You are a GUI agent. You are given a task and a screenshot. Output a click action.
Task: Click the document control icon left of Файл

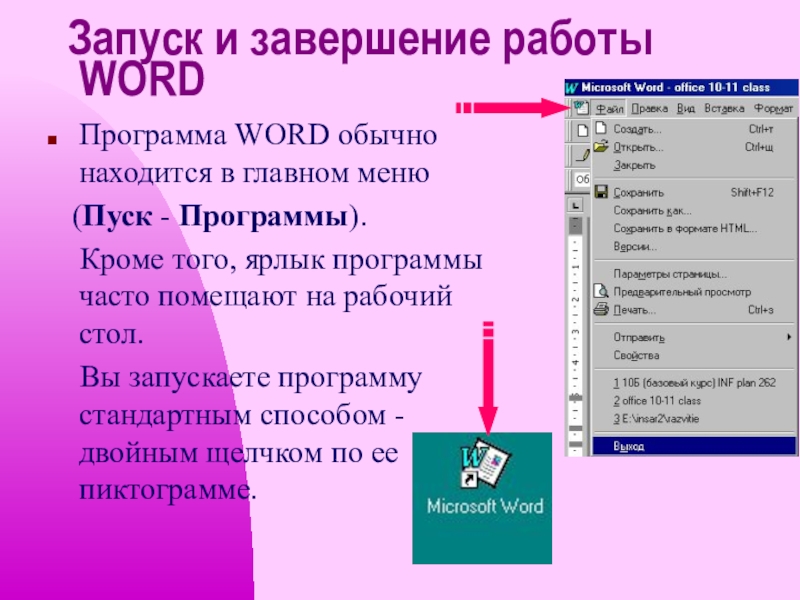click(x=581, y=108)
